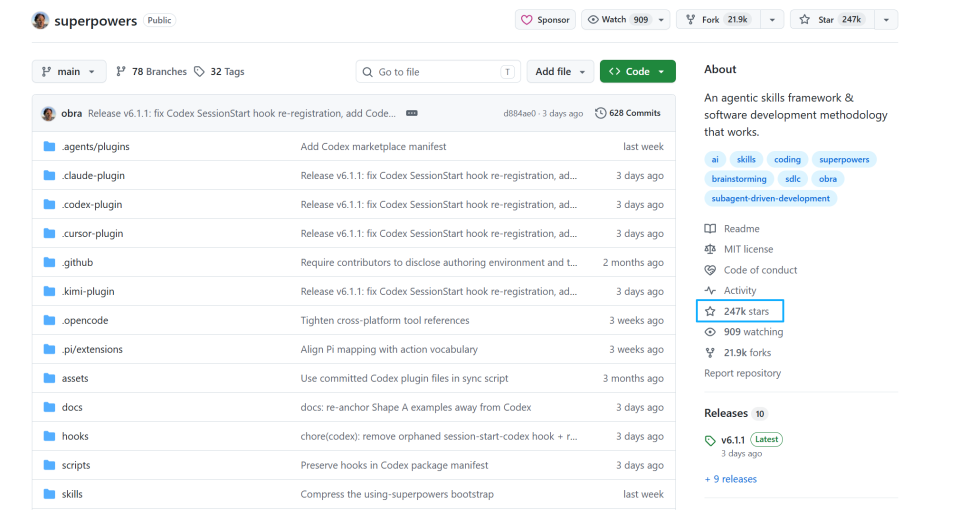Click the folder icon for .opencode

(x=50, y=320)
